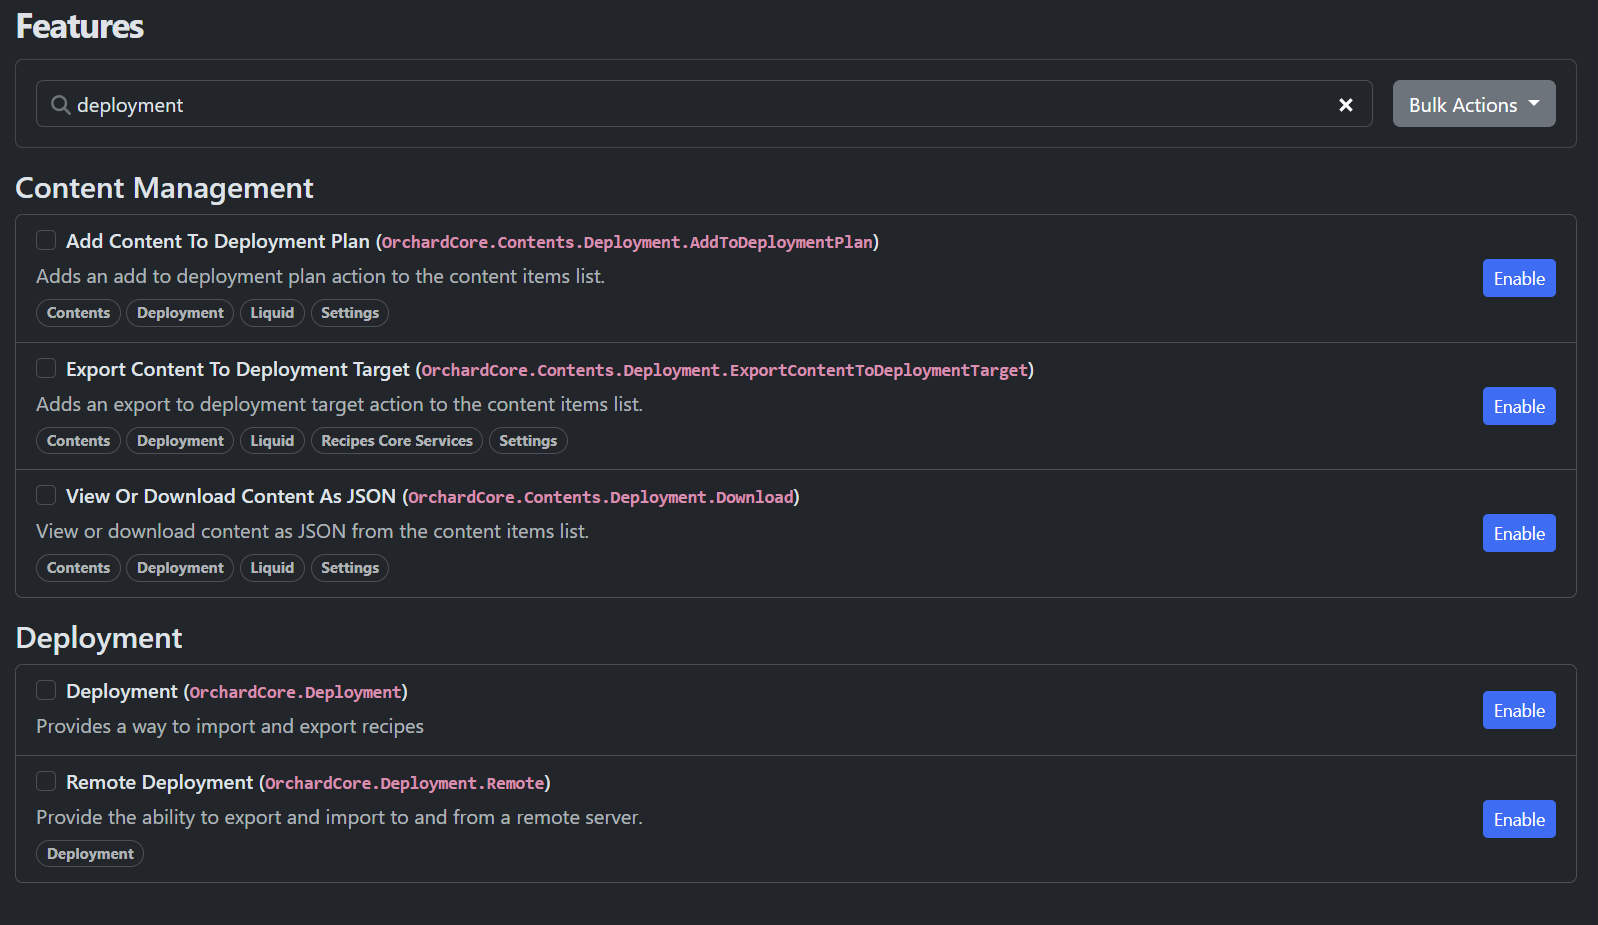Click Liquid tag under Export Content To Deployment Target
Viewport: 1598px width, 925px height.
click(272, 441)
